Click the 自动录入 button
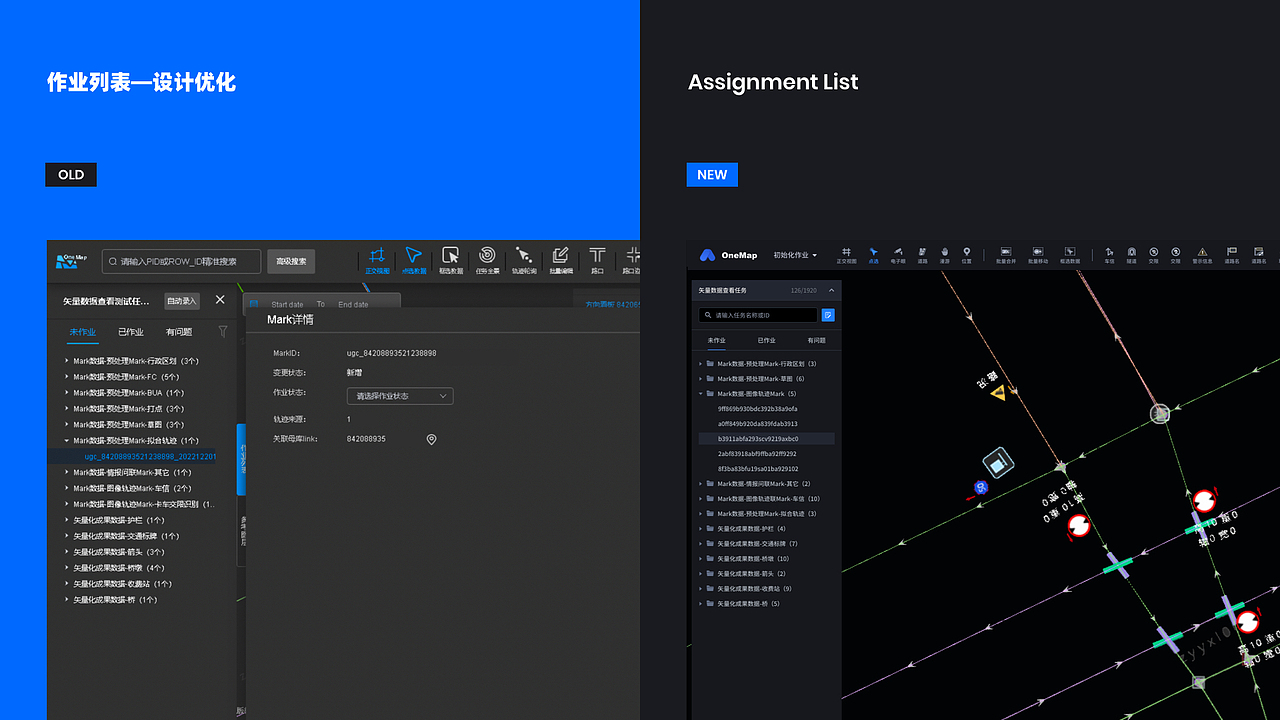 coord(182,301)
